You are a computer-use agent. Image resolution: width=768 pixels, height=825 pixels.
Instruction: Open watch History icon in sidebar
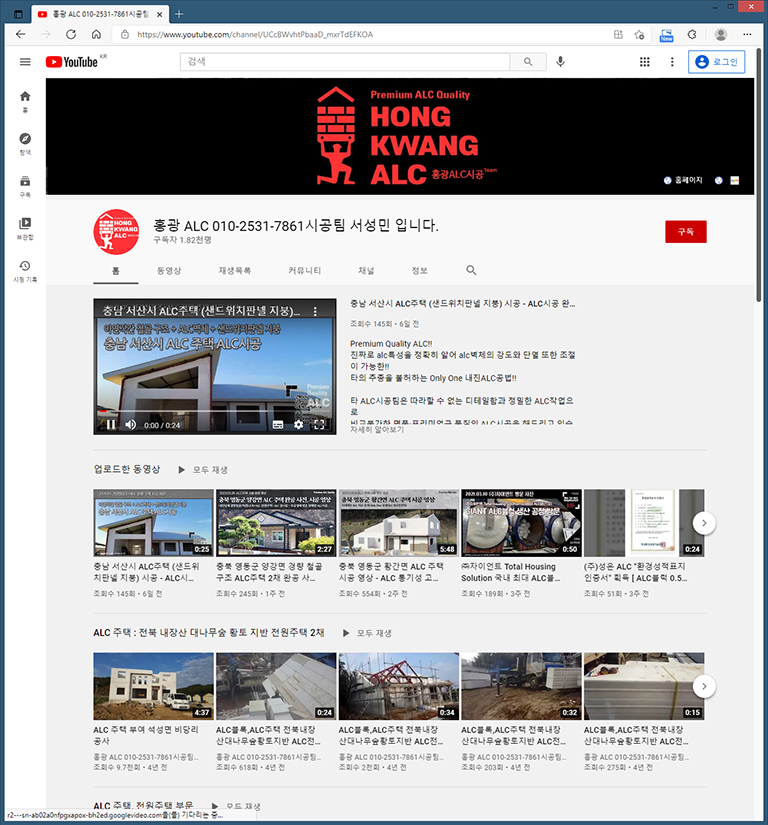25,271
